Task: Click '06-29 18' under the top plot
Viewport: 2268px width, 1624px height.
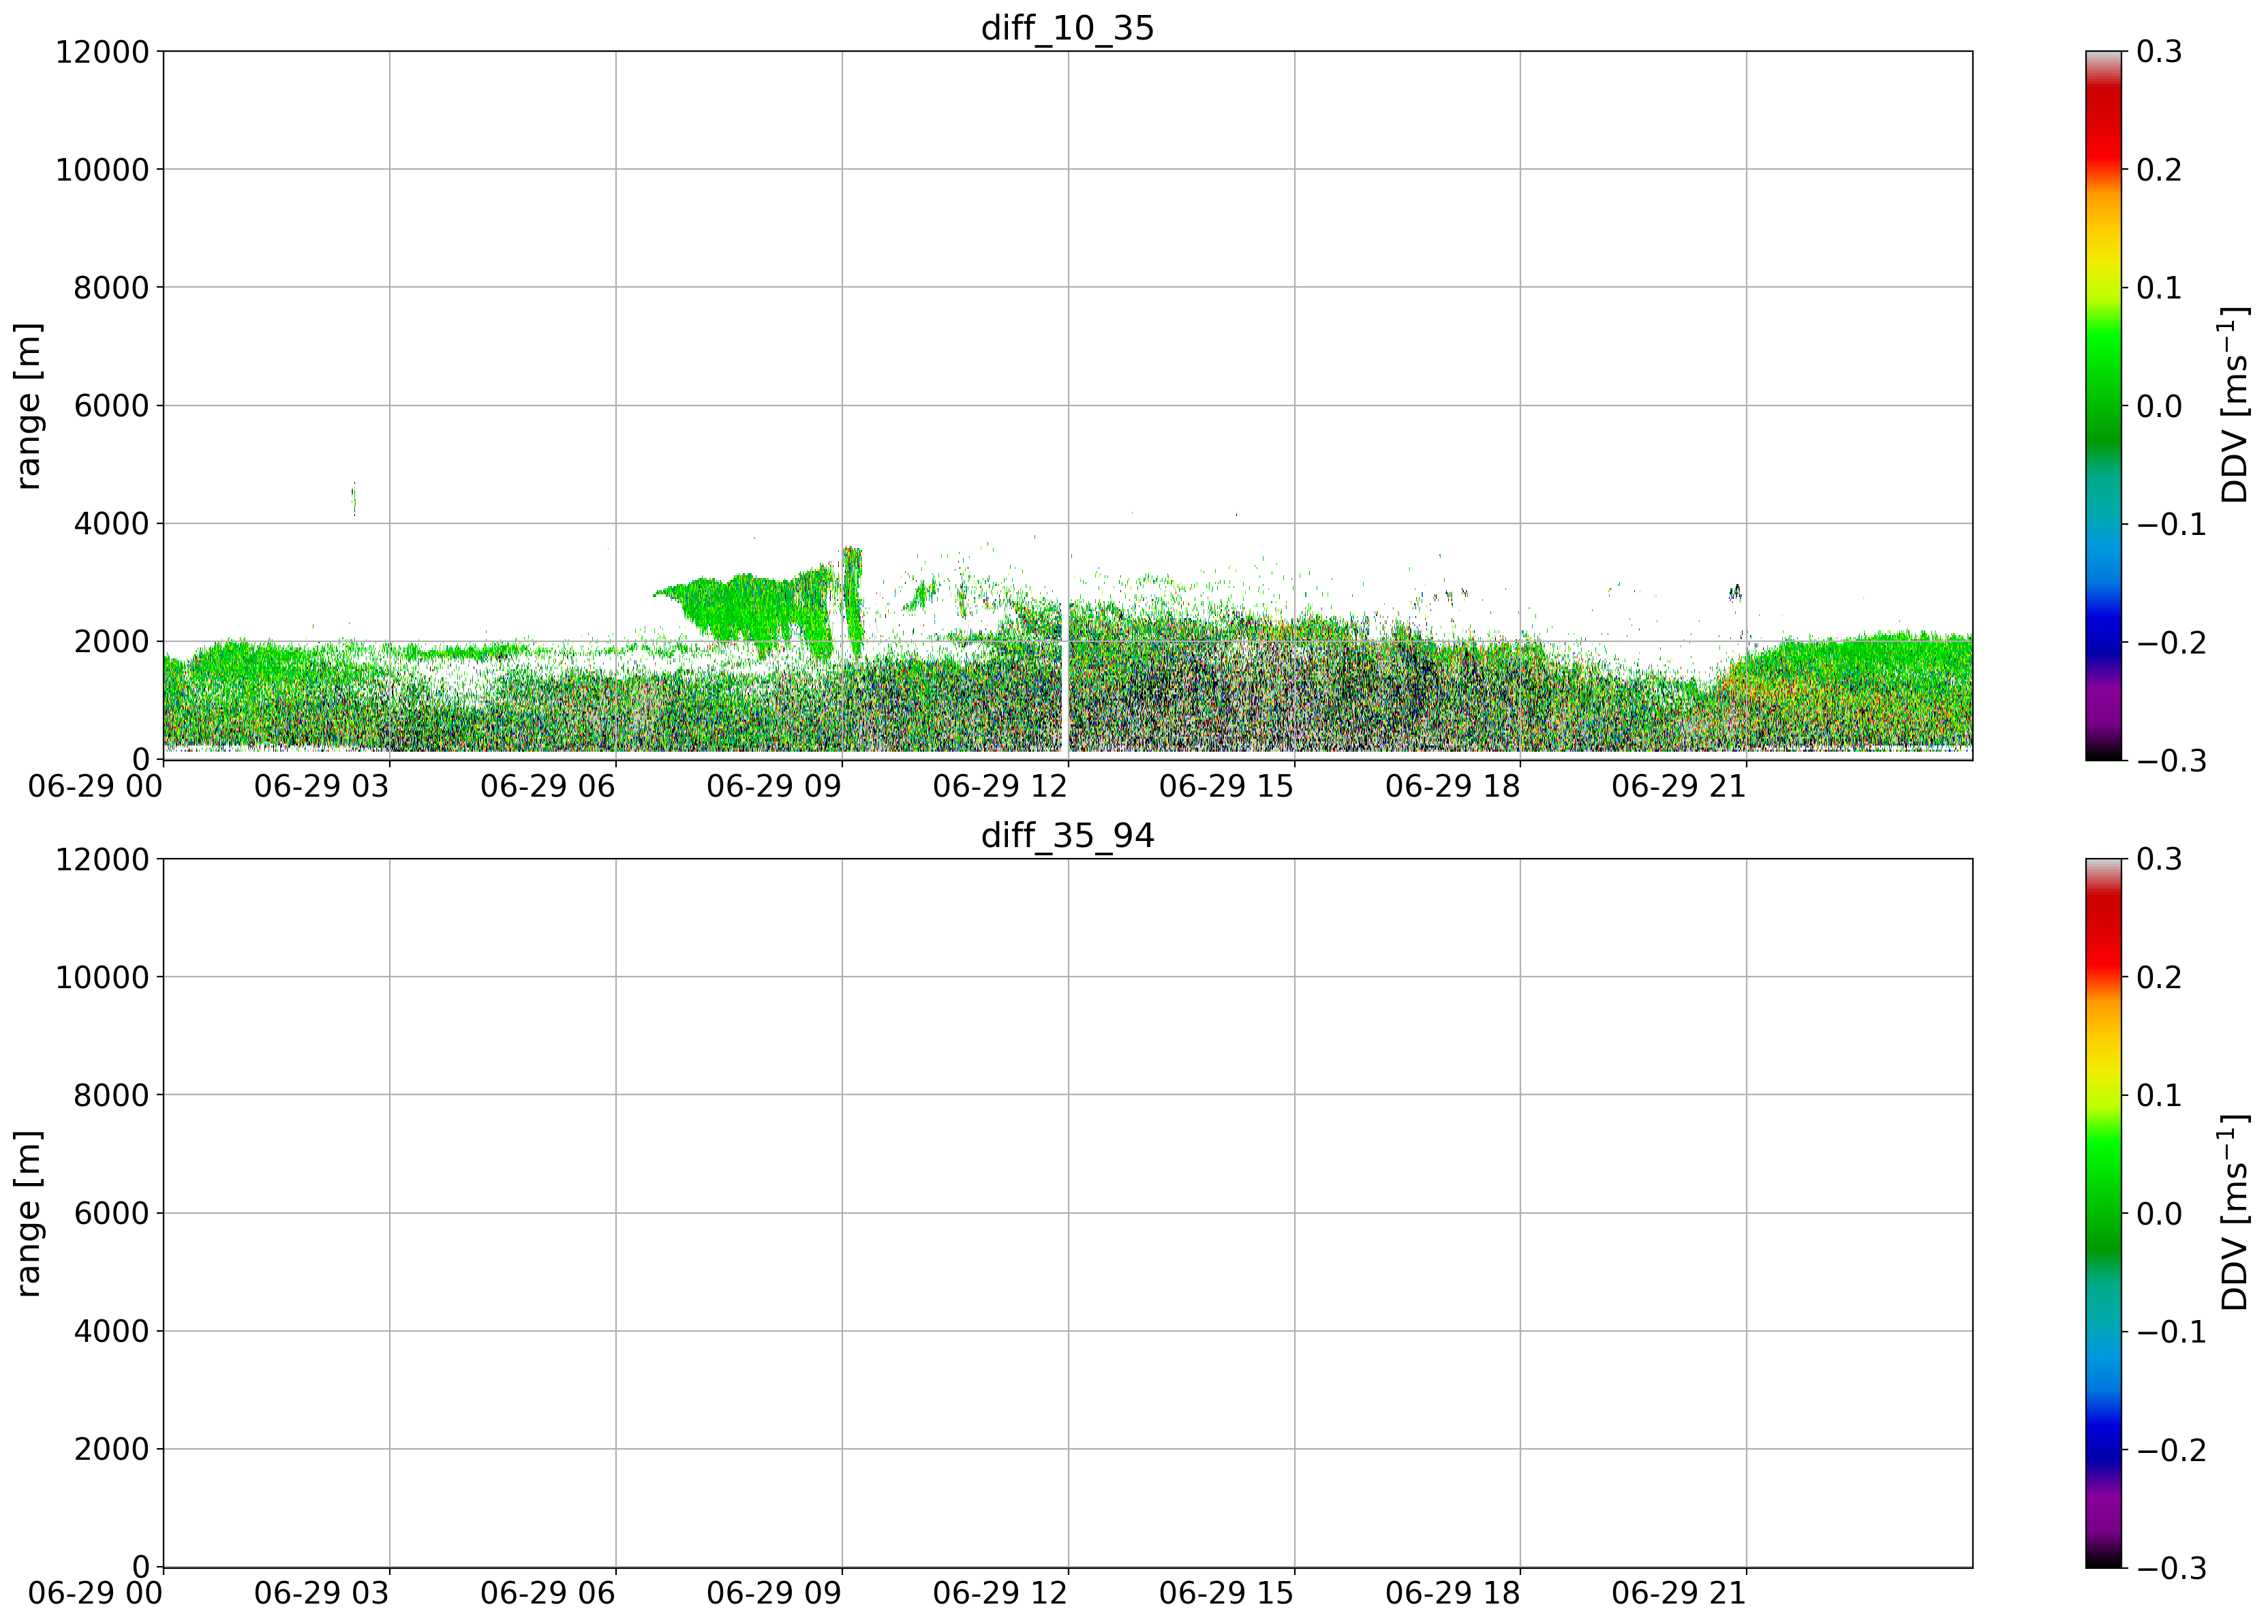Action: tap(1452, 786)
